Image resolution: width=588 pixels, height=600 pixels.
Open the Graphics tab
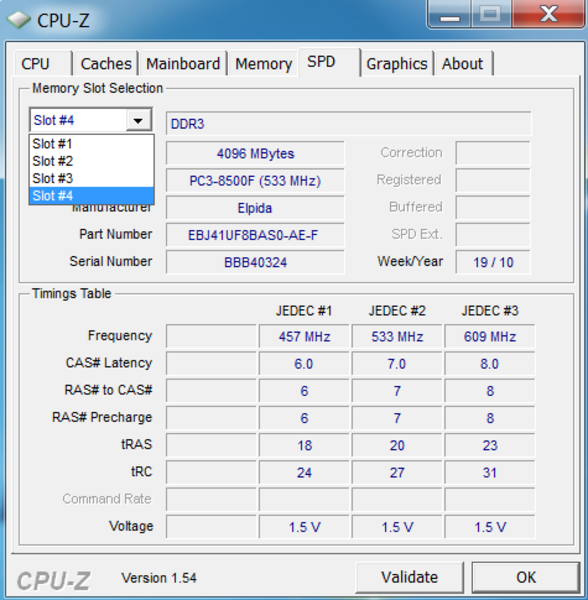point(397,64)
